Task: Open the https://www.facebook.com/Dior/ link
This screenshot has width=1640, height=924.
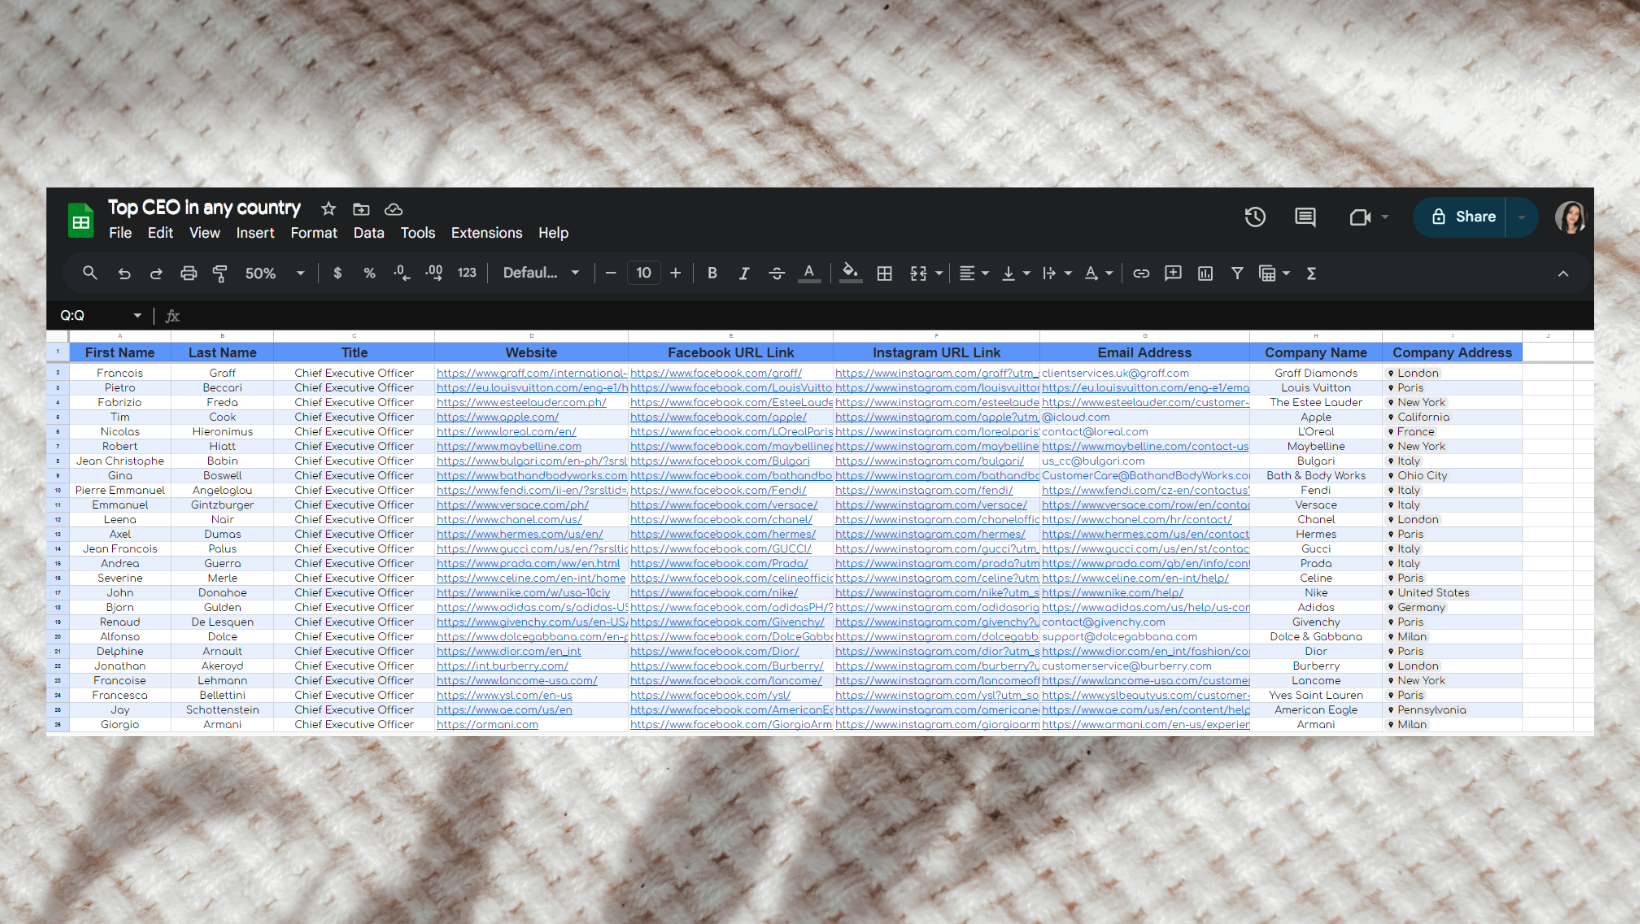Action: [x=715, y=651]
